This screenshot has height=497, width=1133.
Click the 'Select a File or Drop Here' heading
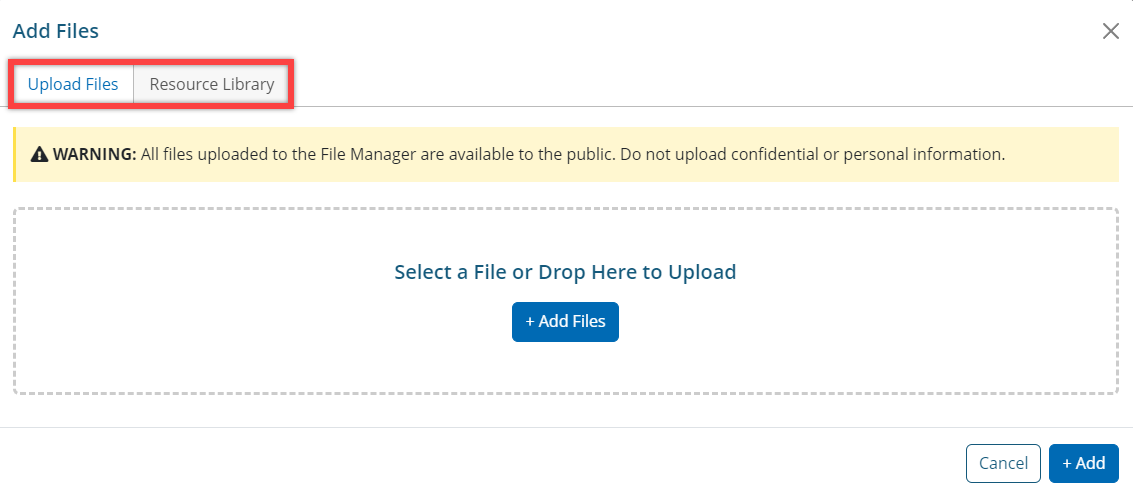tap(565, 271)
